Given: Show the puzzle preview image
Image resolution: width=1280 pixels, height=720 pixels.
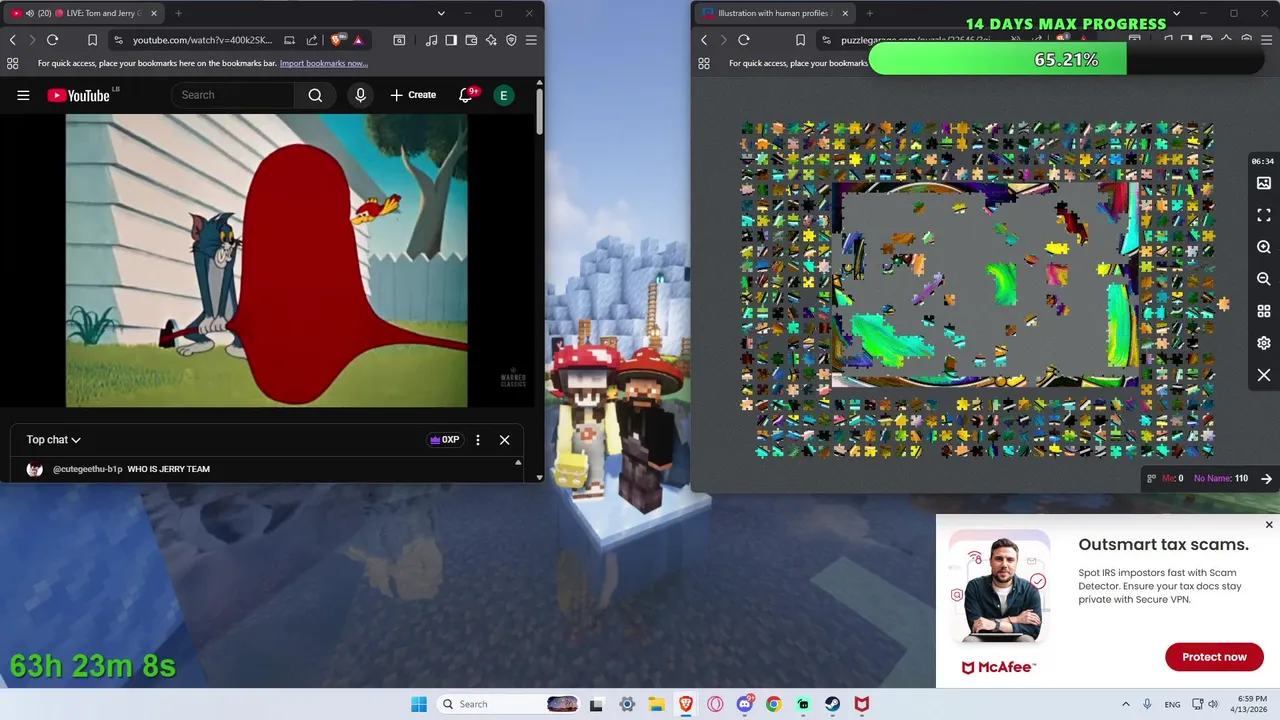Looking at the screenshot, I should [x=1264, y=183].
